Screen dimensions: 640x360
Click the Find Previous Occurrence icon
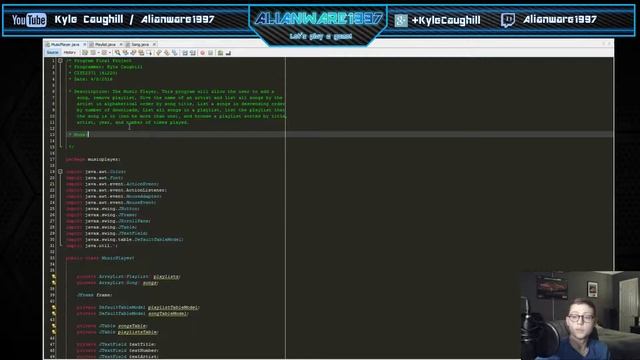coord(125,53)
